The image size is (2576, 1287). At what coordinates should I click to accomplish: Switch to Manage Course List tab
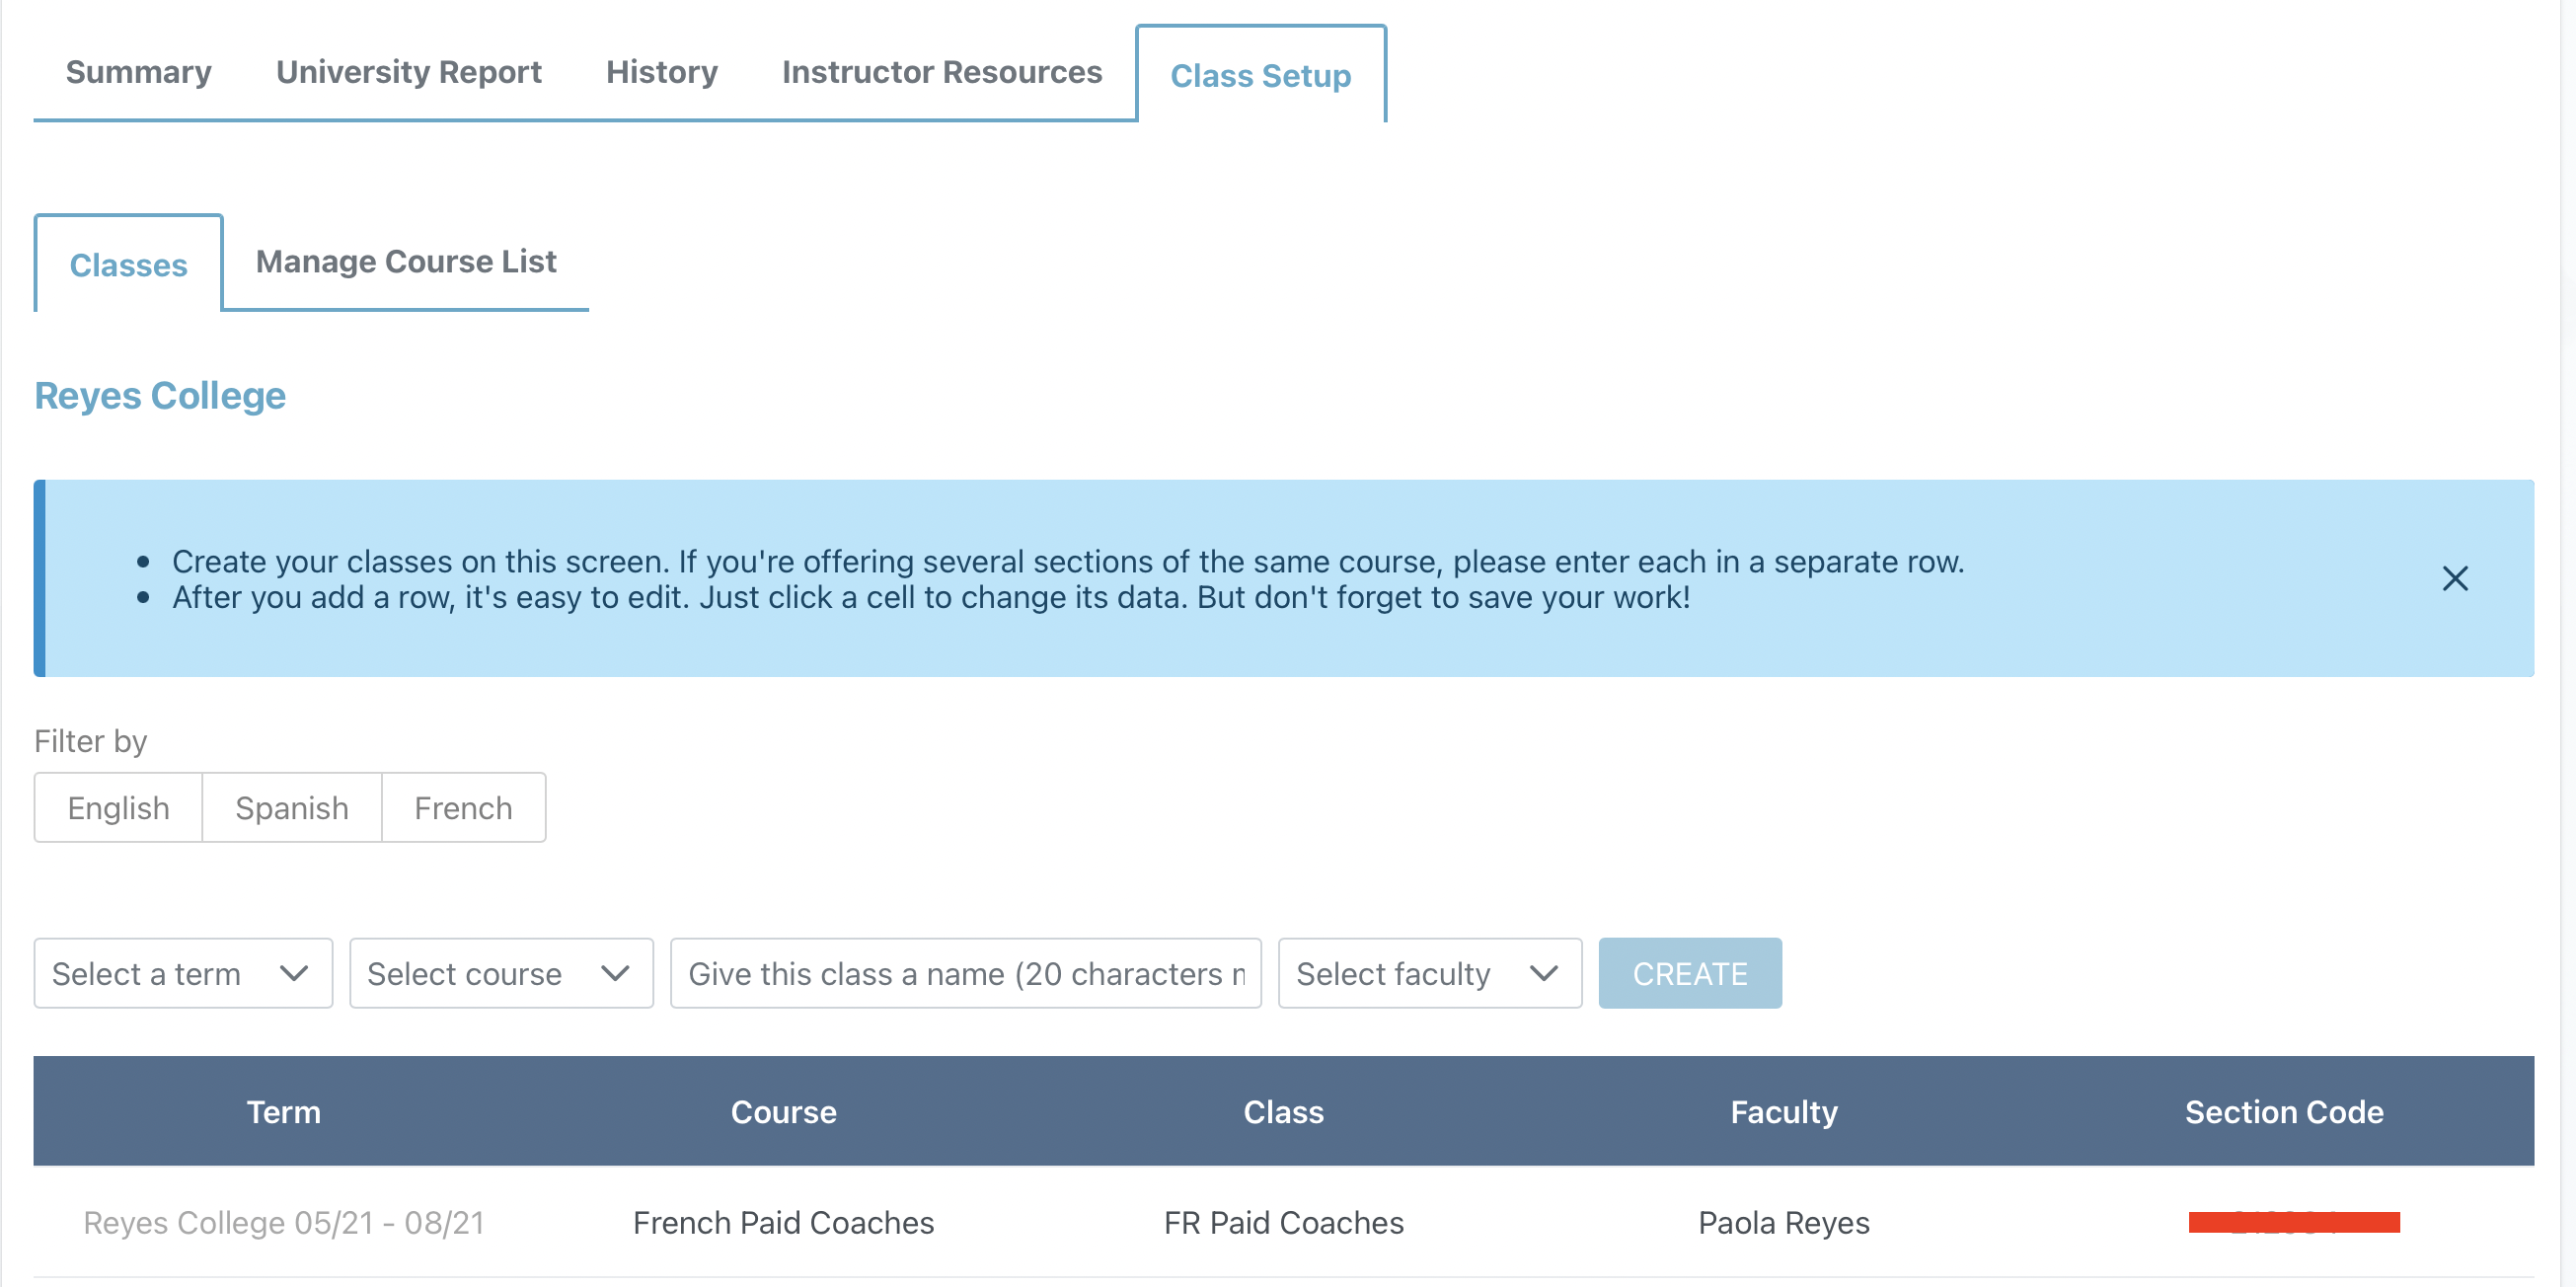pos(406,262)
